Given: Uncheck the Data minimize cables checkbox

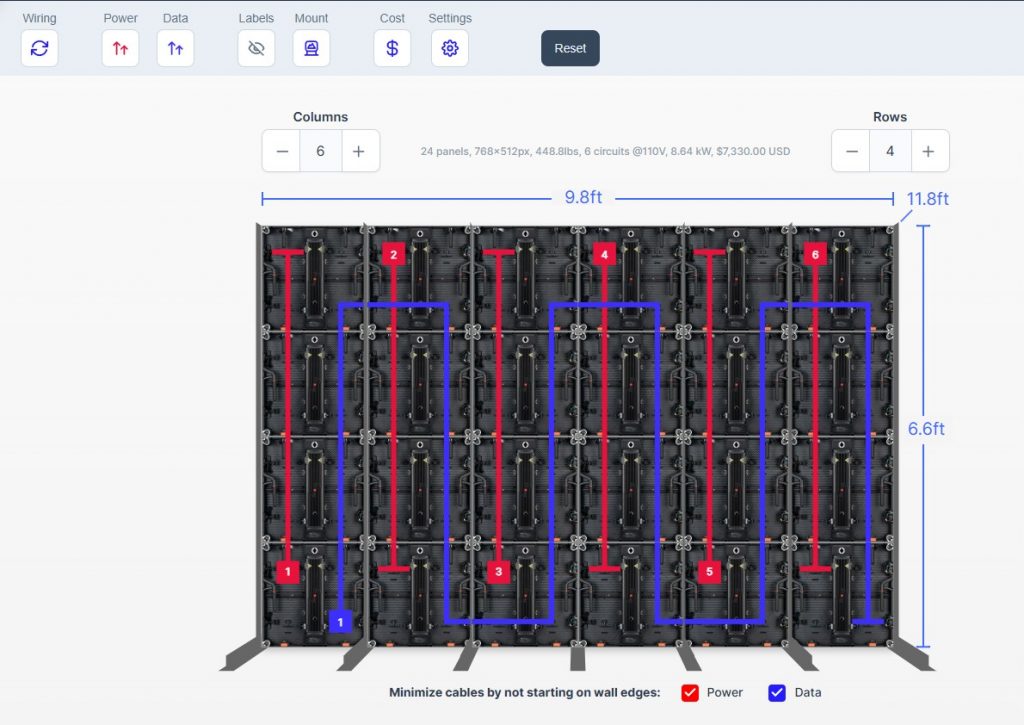Looking at the screenshot, I should click(x=777, y=693).
